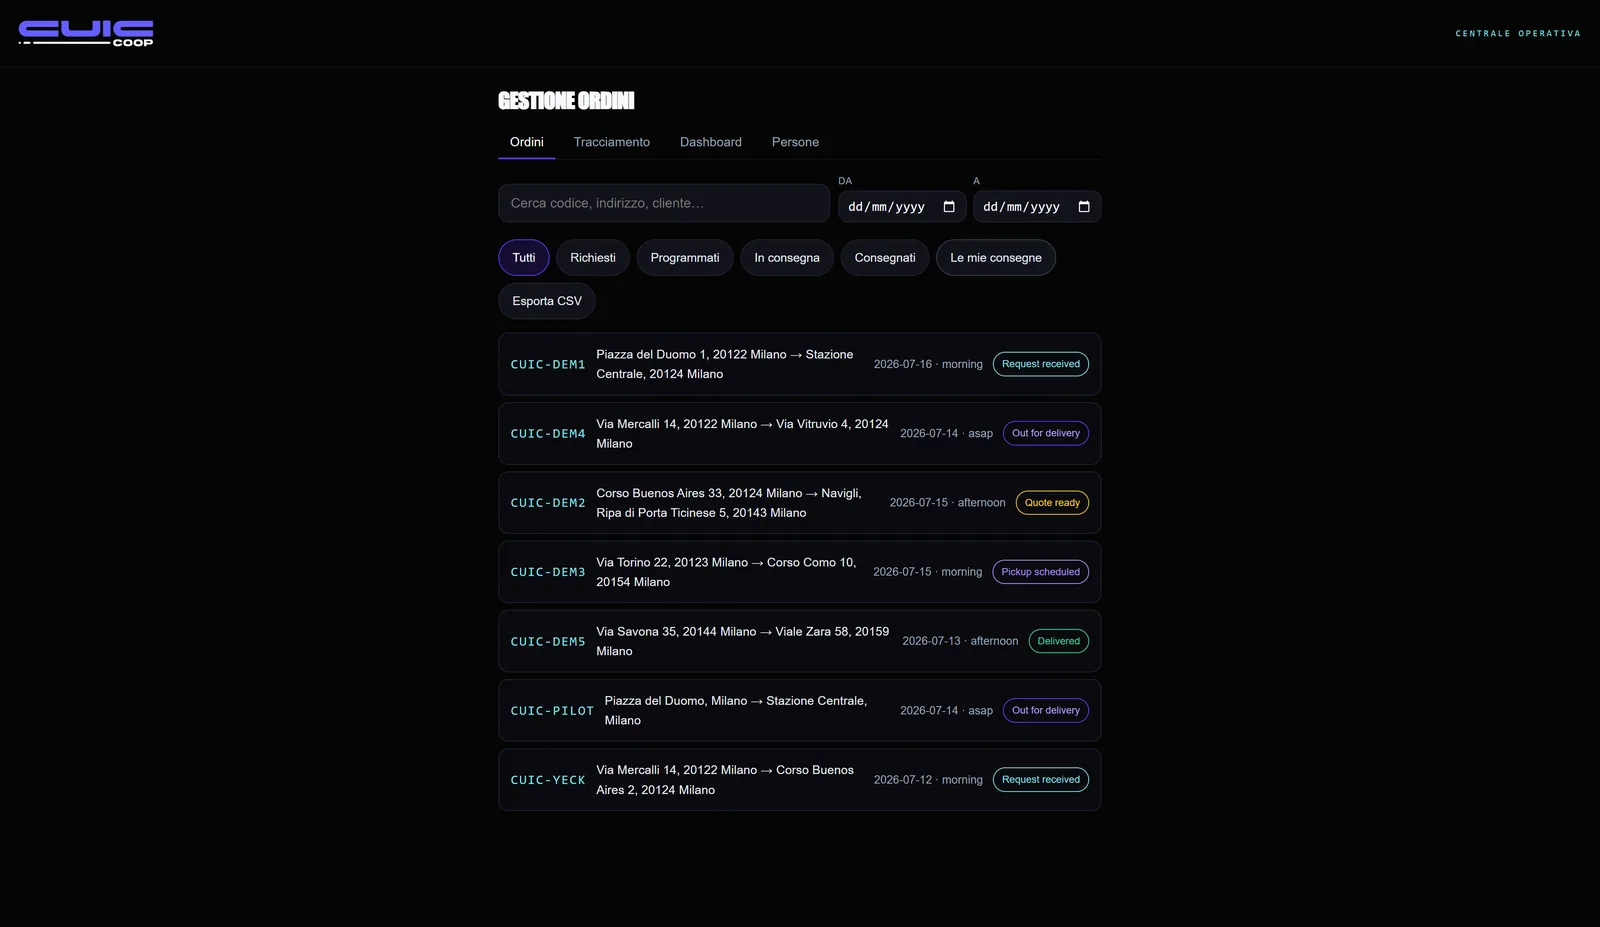Click date 2026-07-15 · afternoon

(948, 503)
